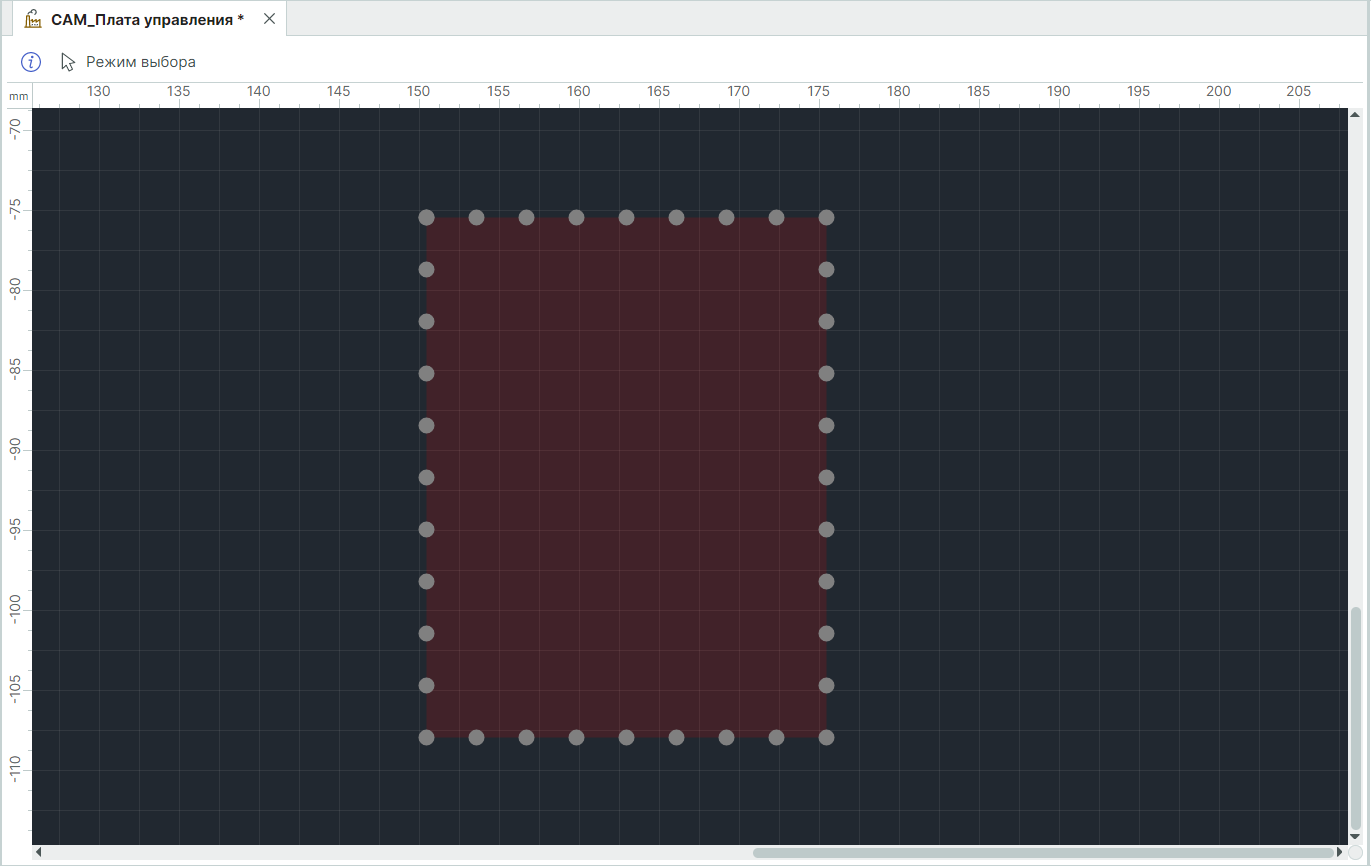
Task: Select the bottom-left corner pad of the rectangle
Action: point(426,737)
